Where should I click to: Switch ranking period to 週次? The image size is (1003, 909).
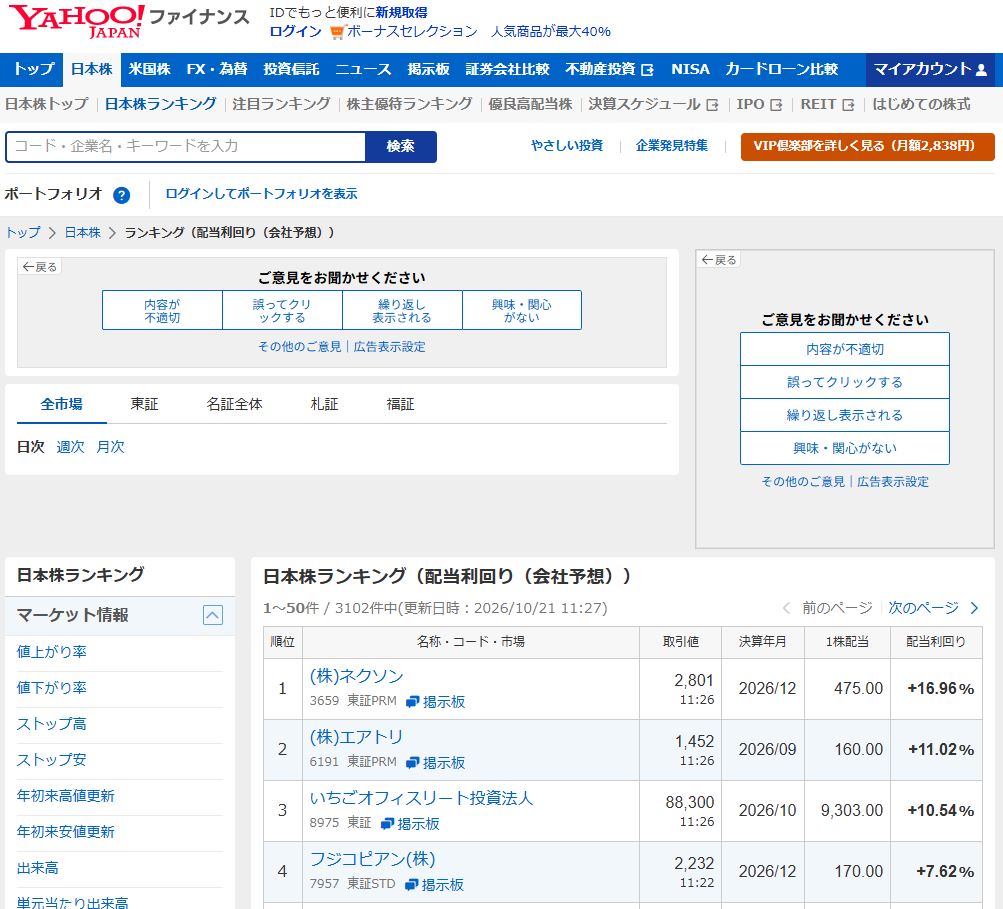point(70,447)
